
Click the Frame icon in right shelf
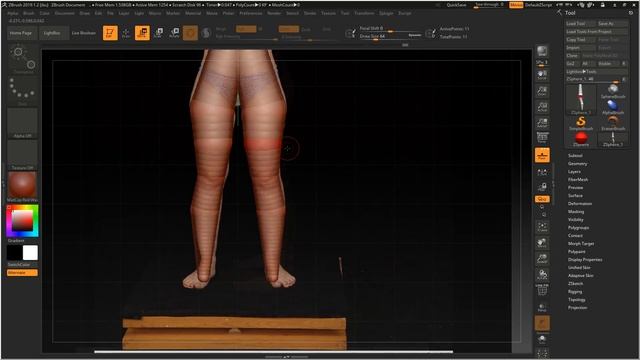542,227
